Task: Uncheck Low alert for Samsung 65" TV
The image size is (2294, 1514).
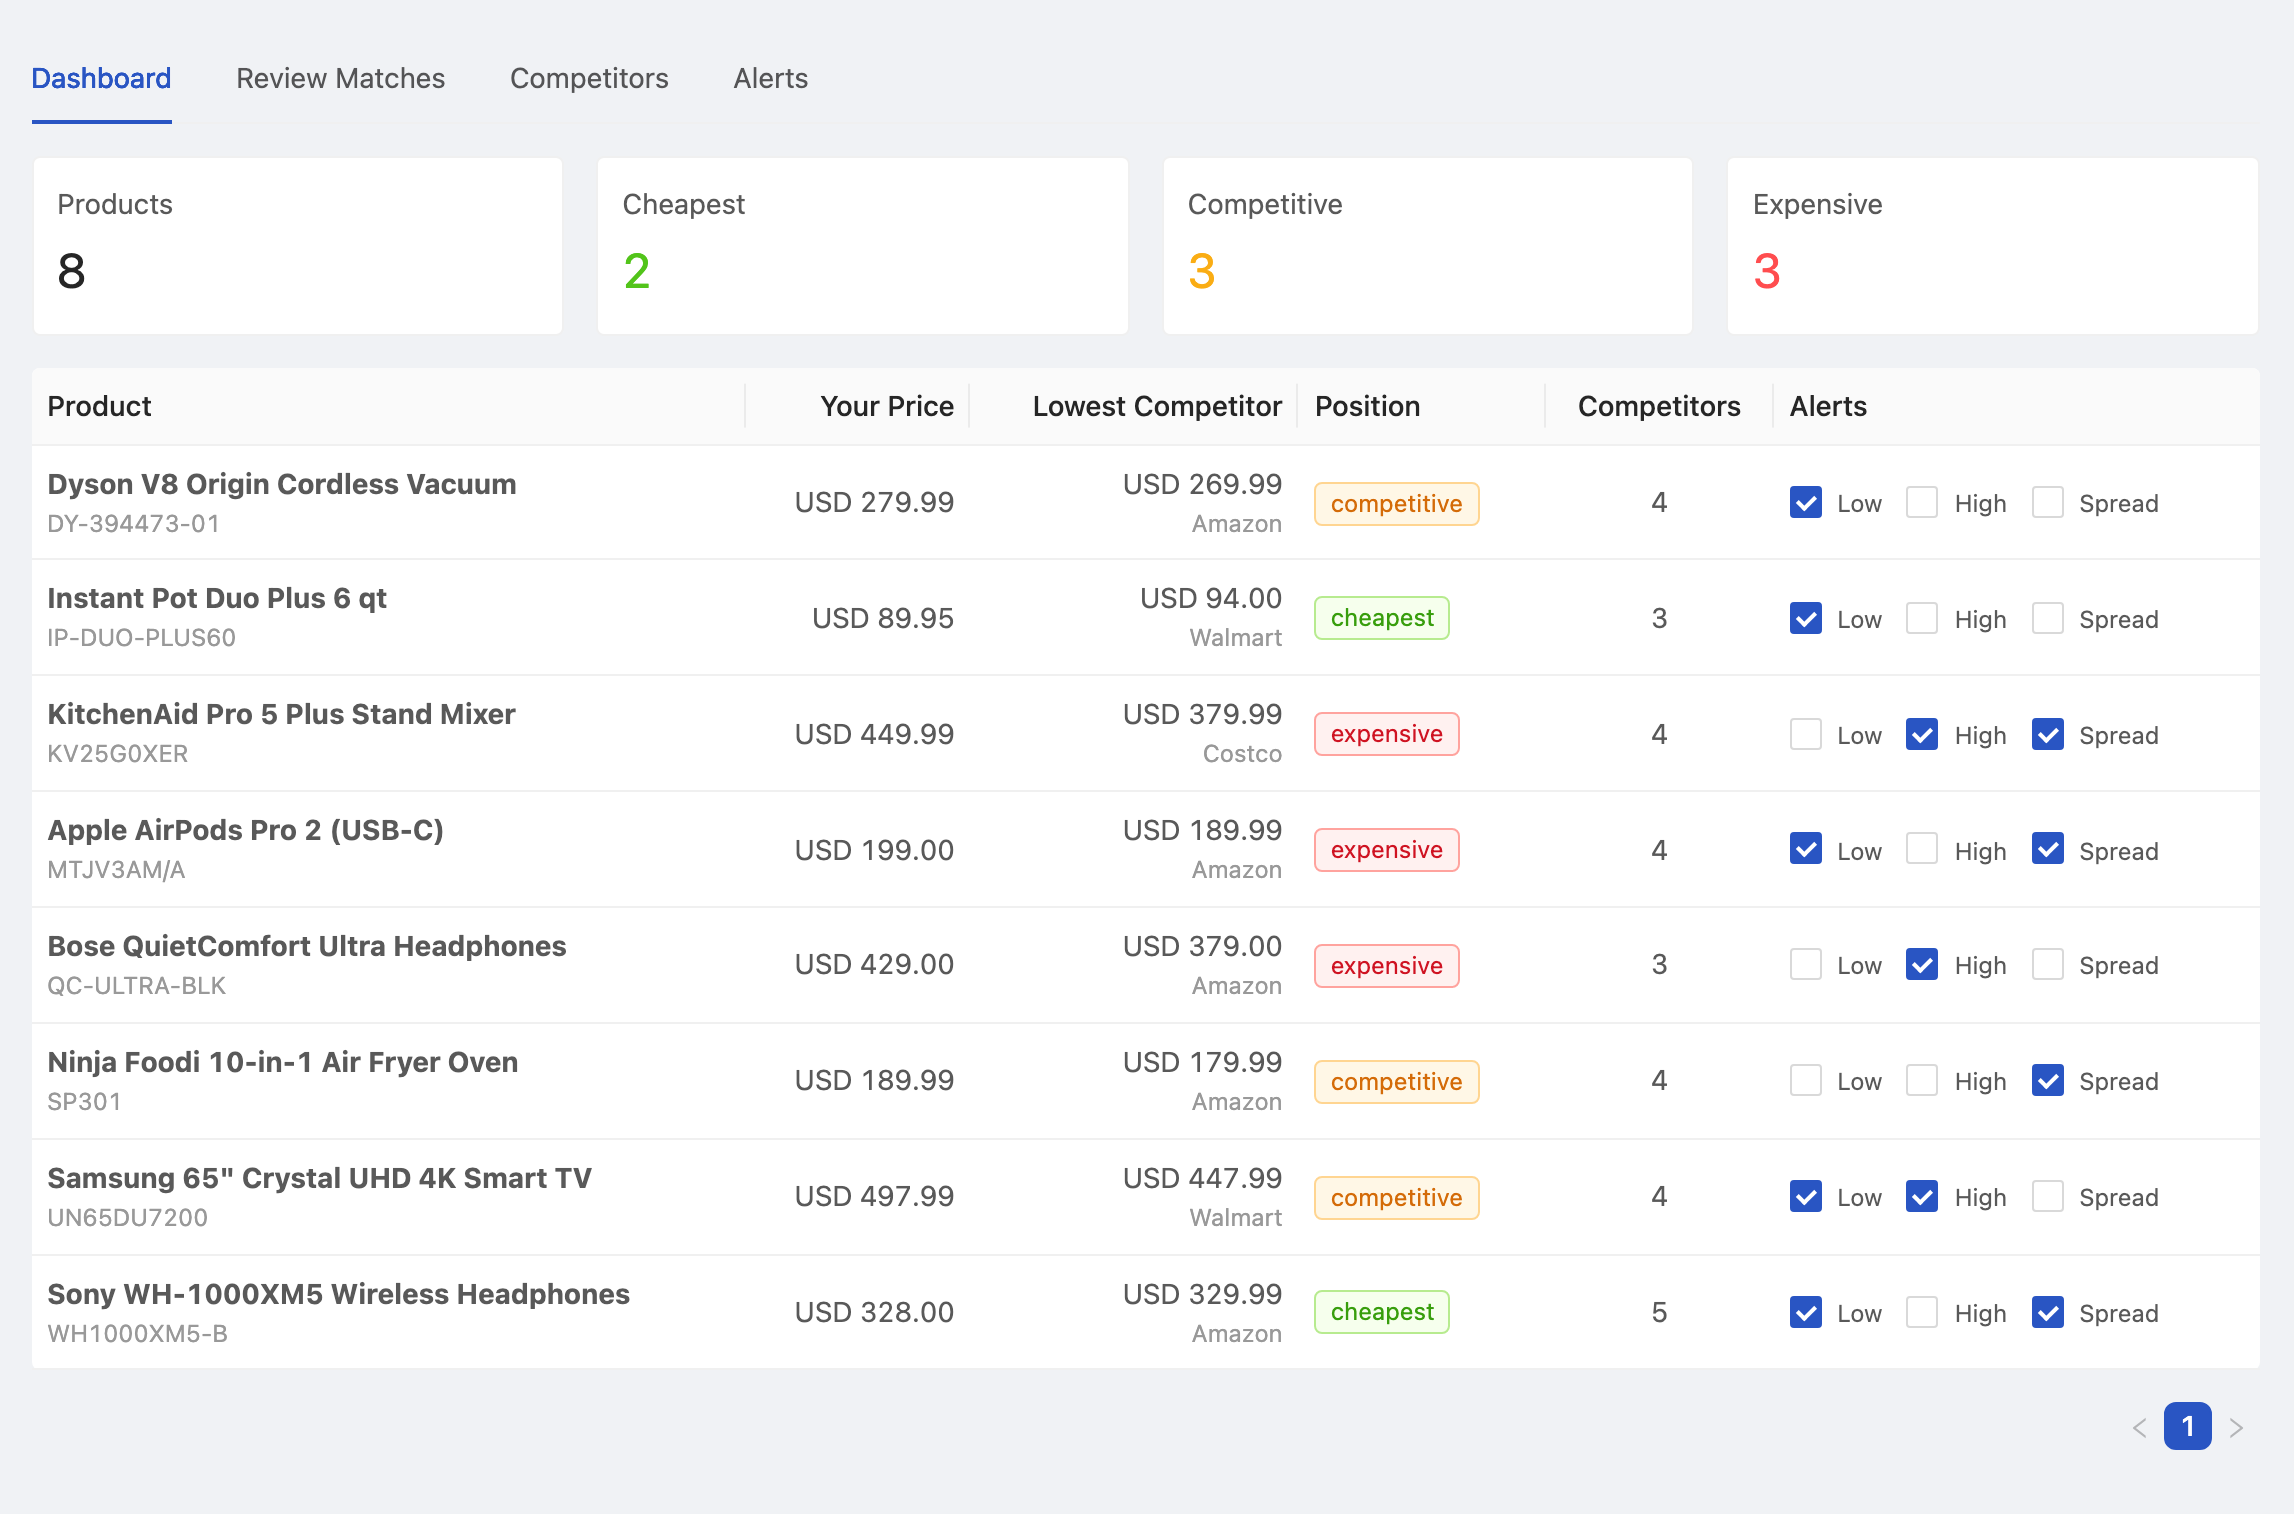Action: click(x=1805, y=1196)
